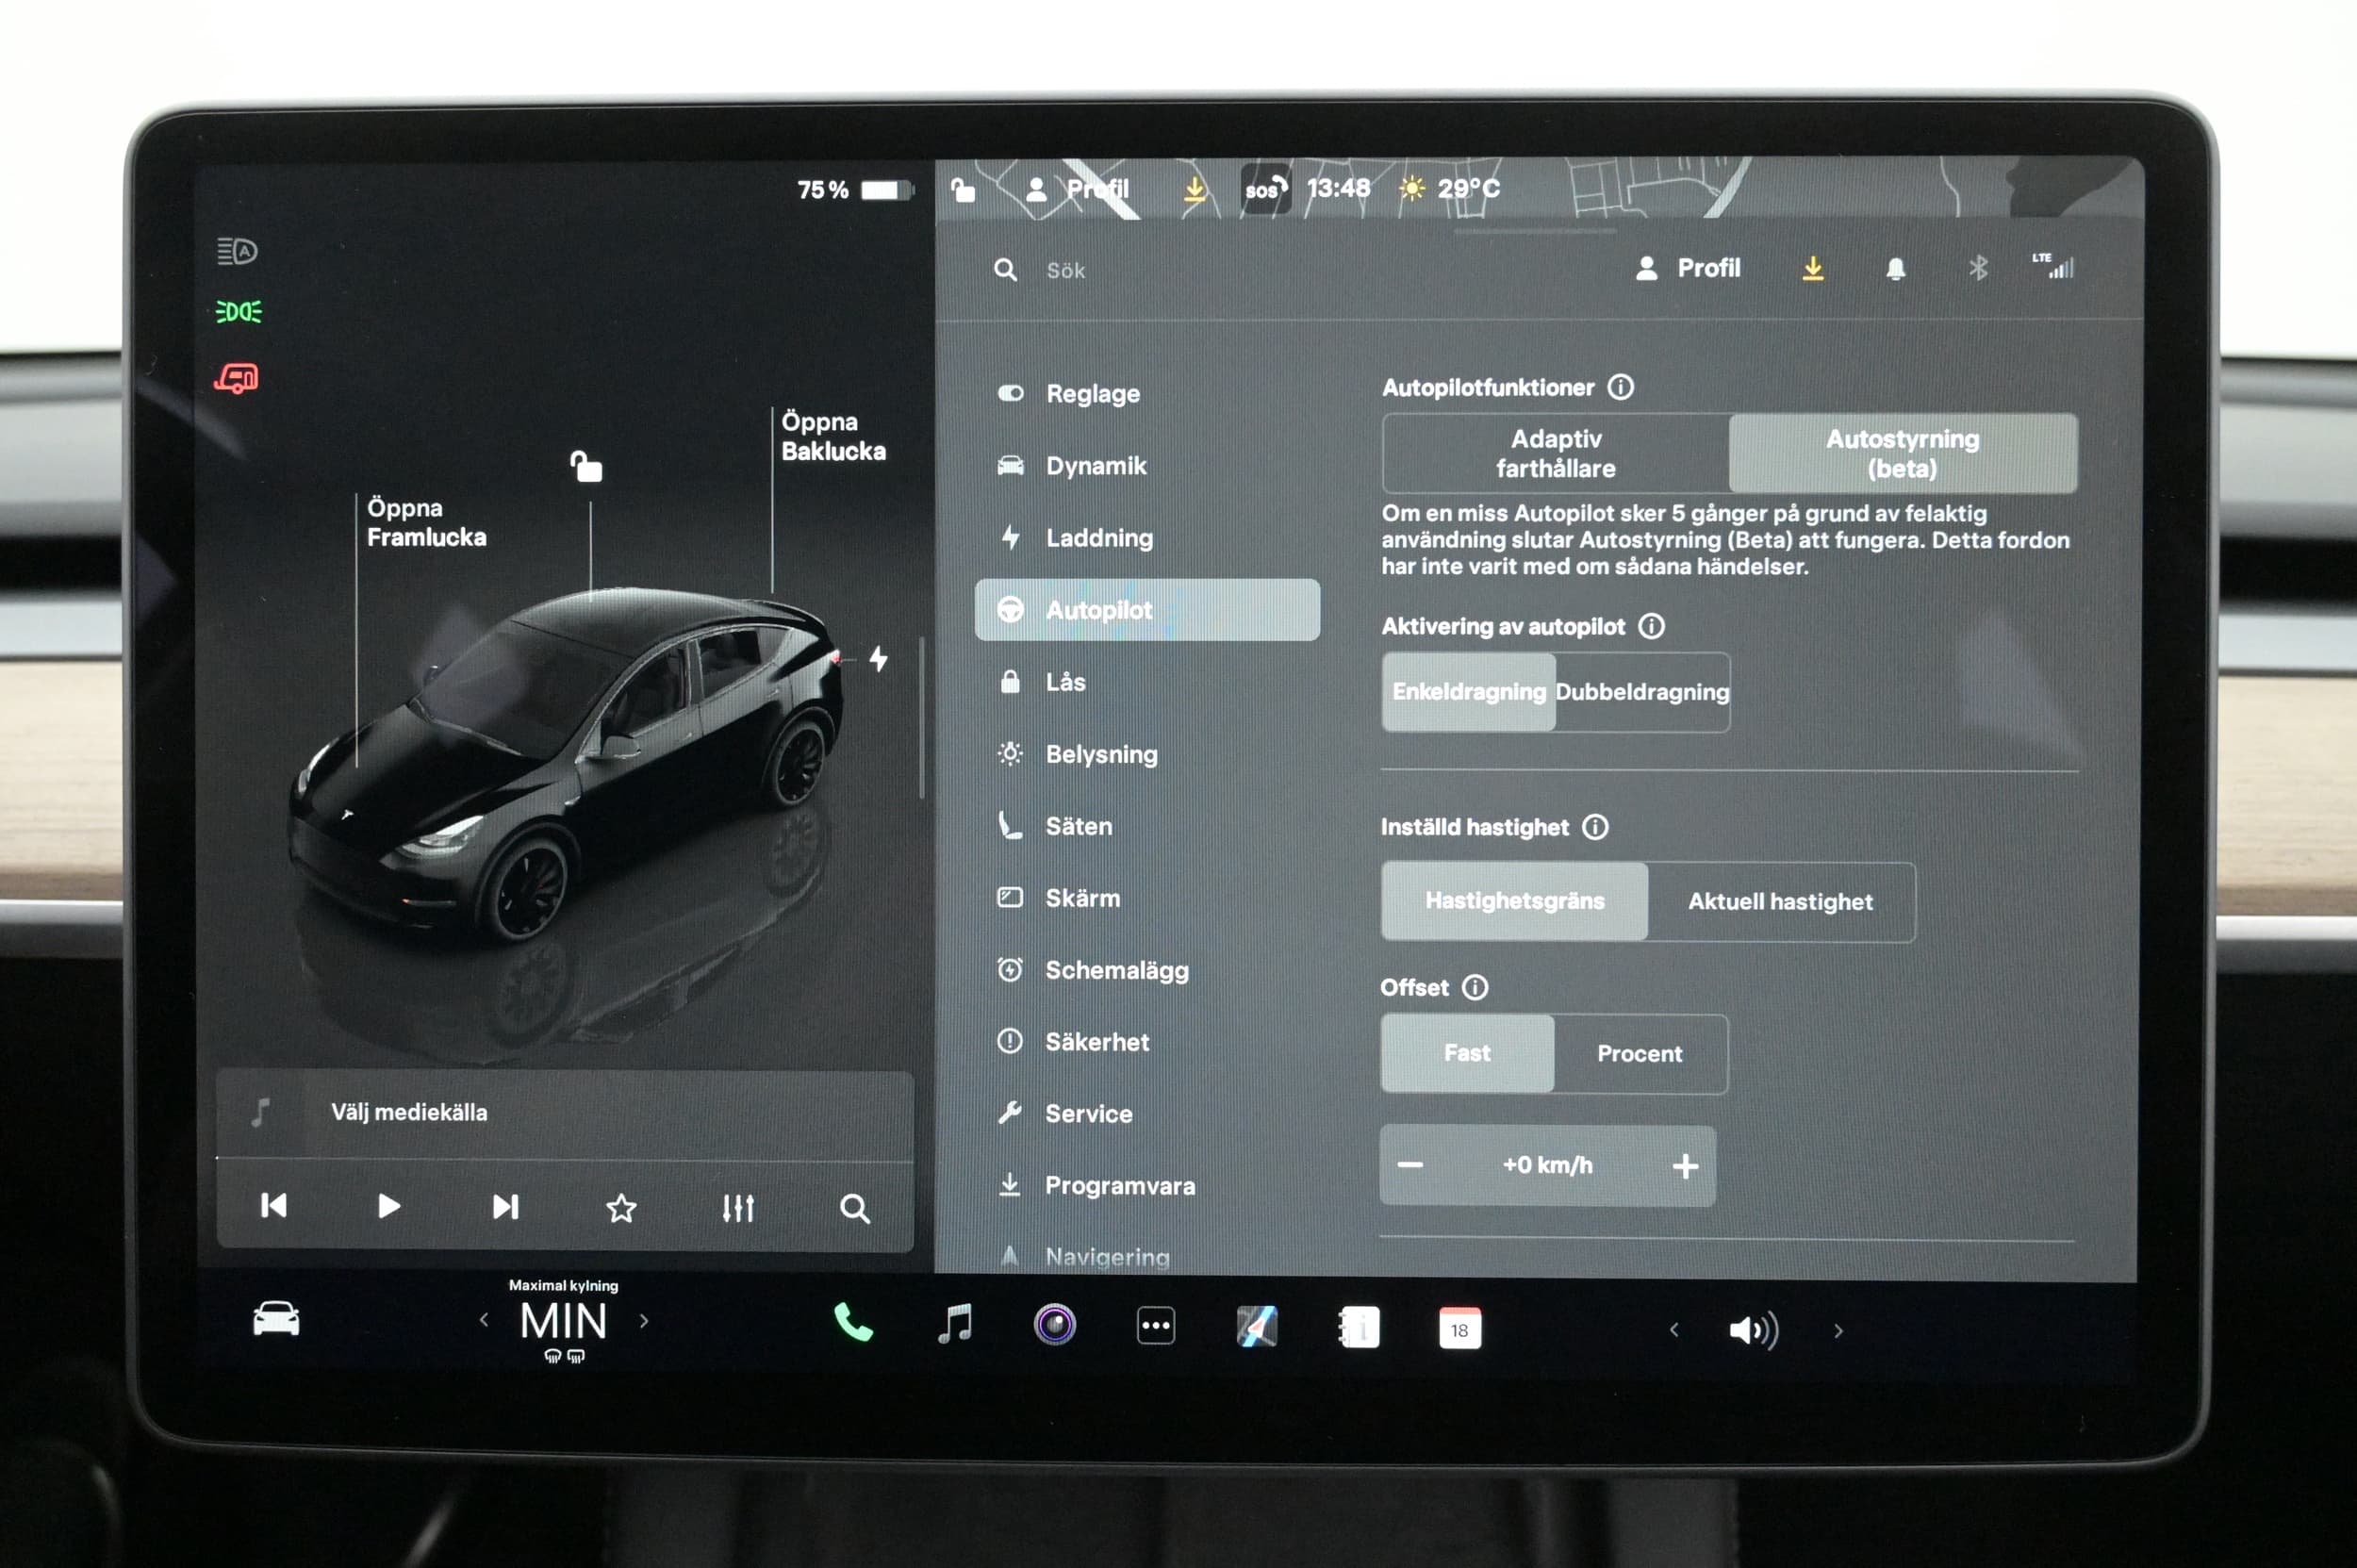Tap the SOS emergency icon

[1264, 188]
